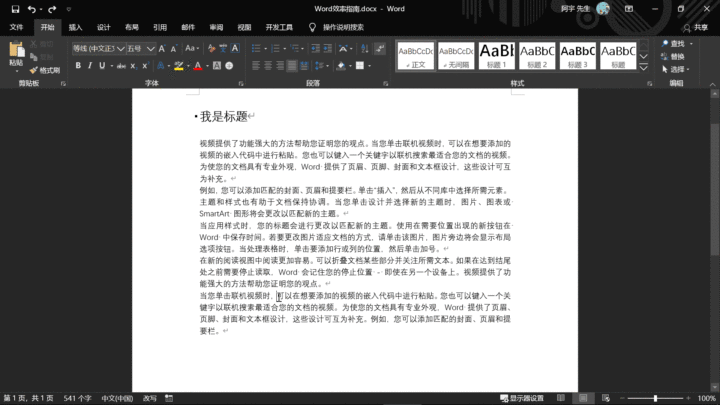Click the zoom slider handle
The width and height of the screenshot is (720, 405).
point(655,398)
